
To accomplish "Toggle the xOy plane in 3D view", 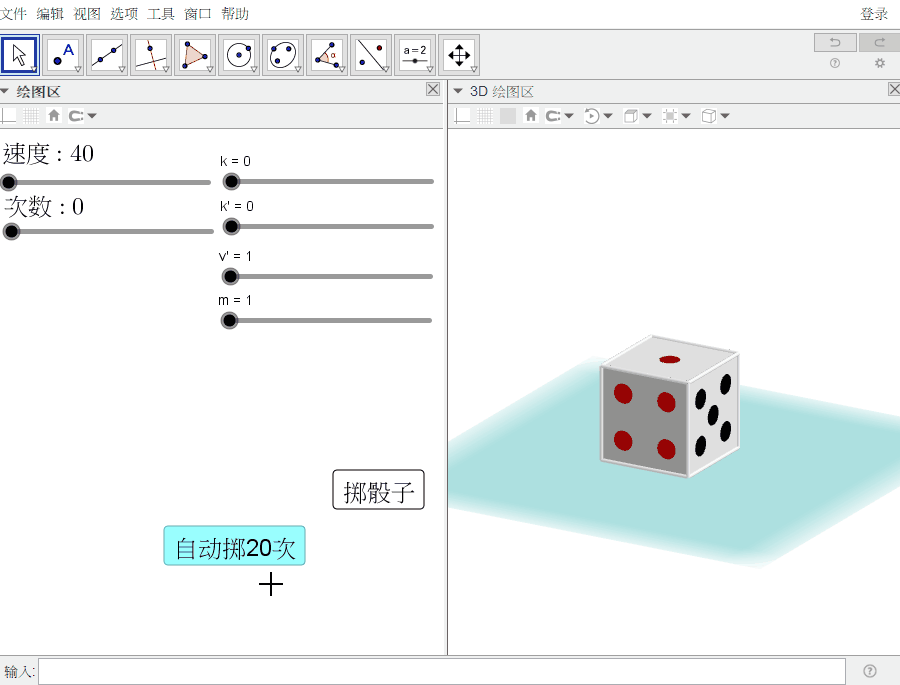I will tap(508, 116).
